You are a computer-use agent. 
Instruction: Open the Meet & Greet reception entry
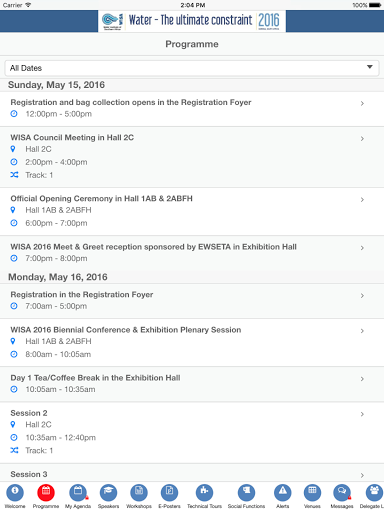192,253
